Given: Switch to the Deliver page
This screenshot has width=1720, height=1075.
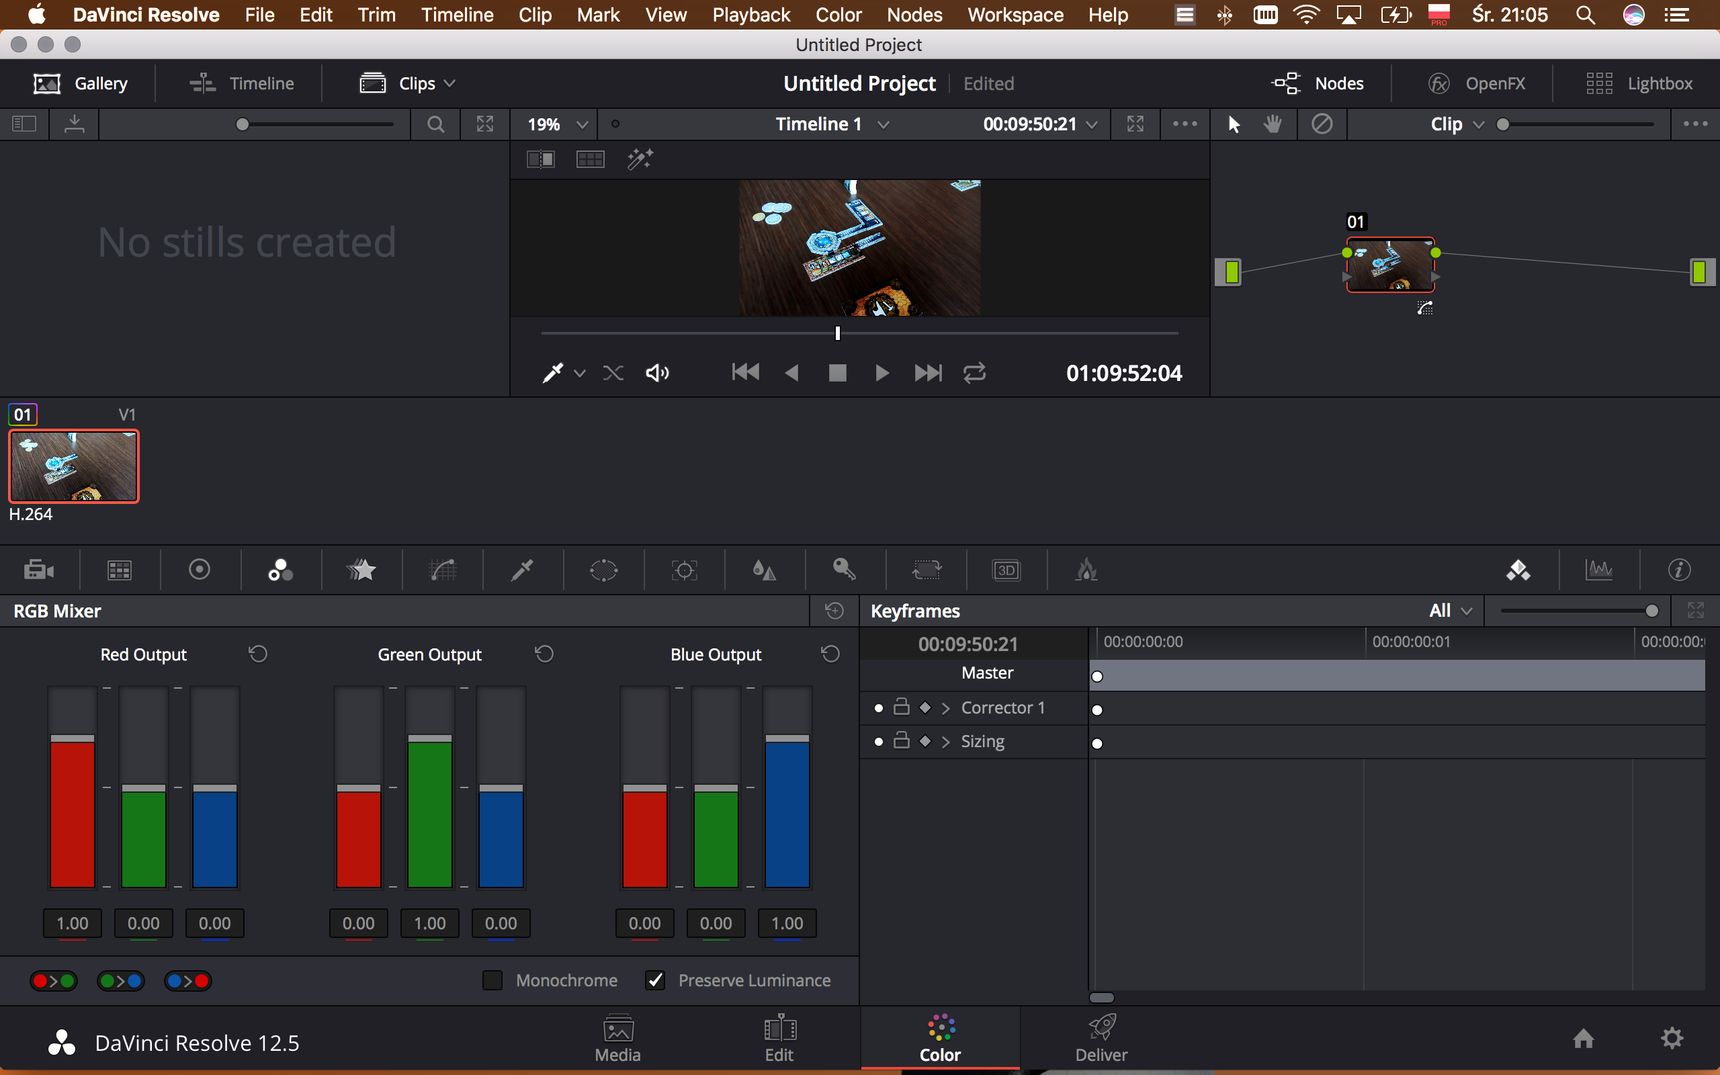Looking at the screenshot, I should (x=1101, y=1039).
